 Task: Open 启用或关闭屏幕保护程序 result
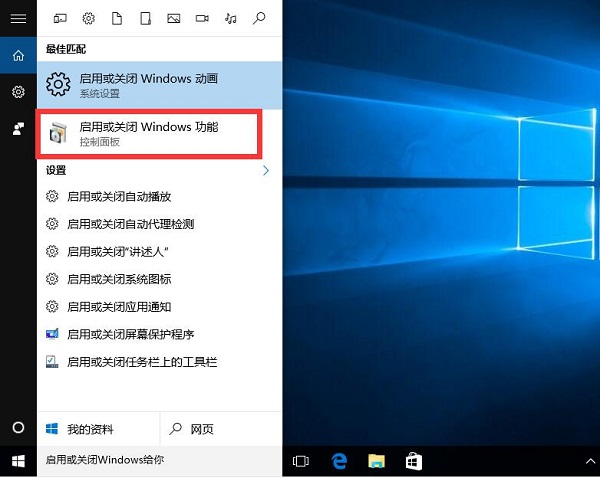click(160, 334)
